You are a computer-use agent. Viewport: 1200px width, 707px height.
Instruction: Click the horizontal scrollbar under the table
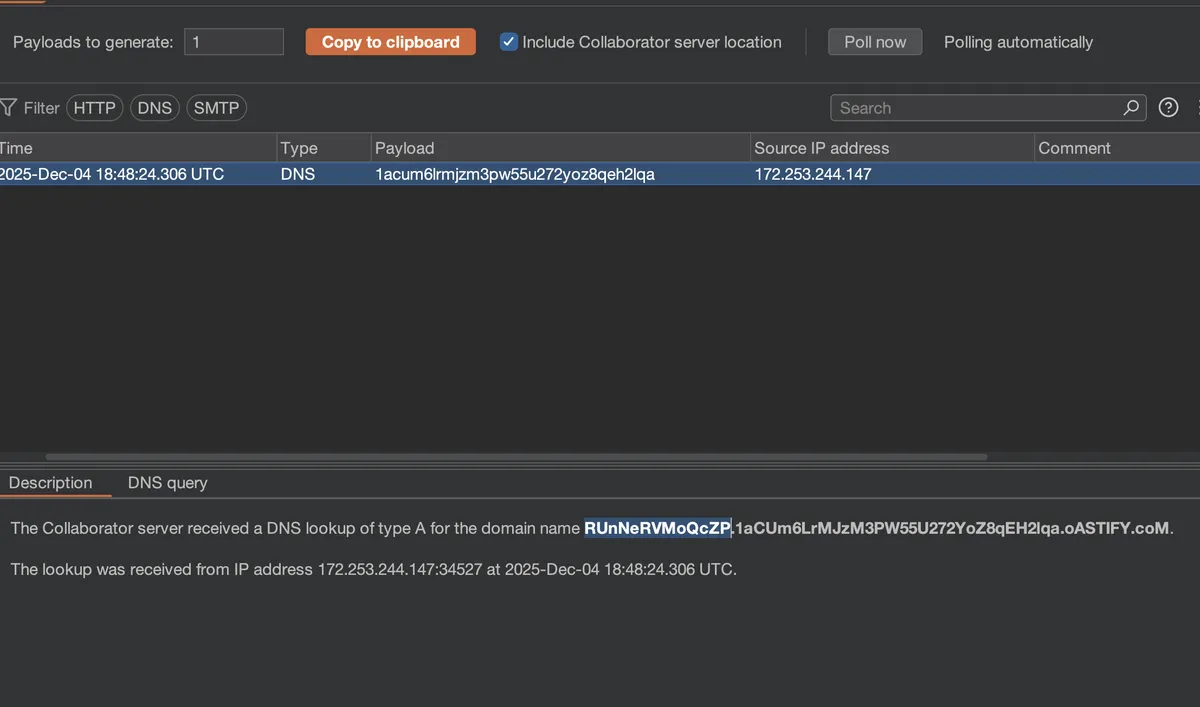(516, 457)
